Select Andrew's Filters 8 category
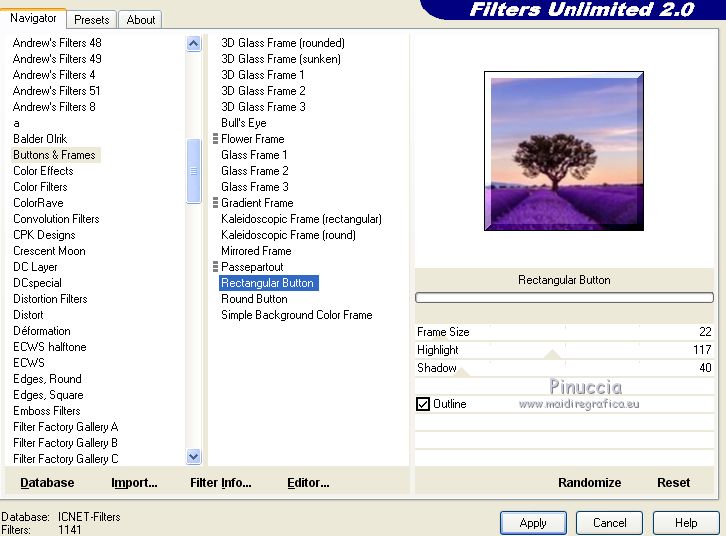Viewport: 726px width, 536px height. tap(54, 106)
